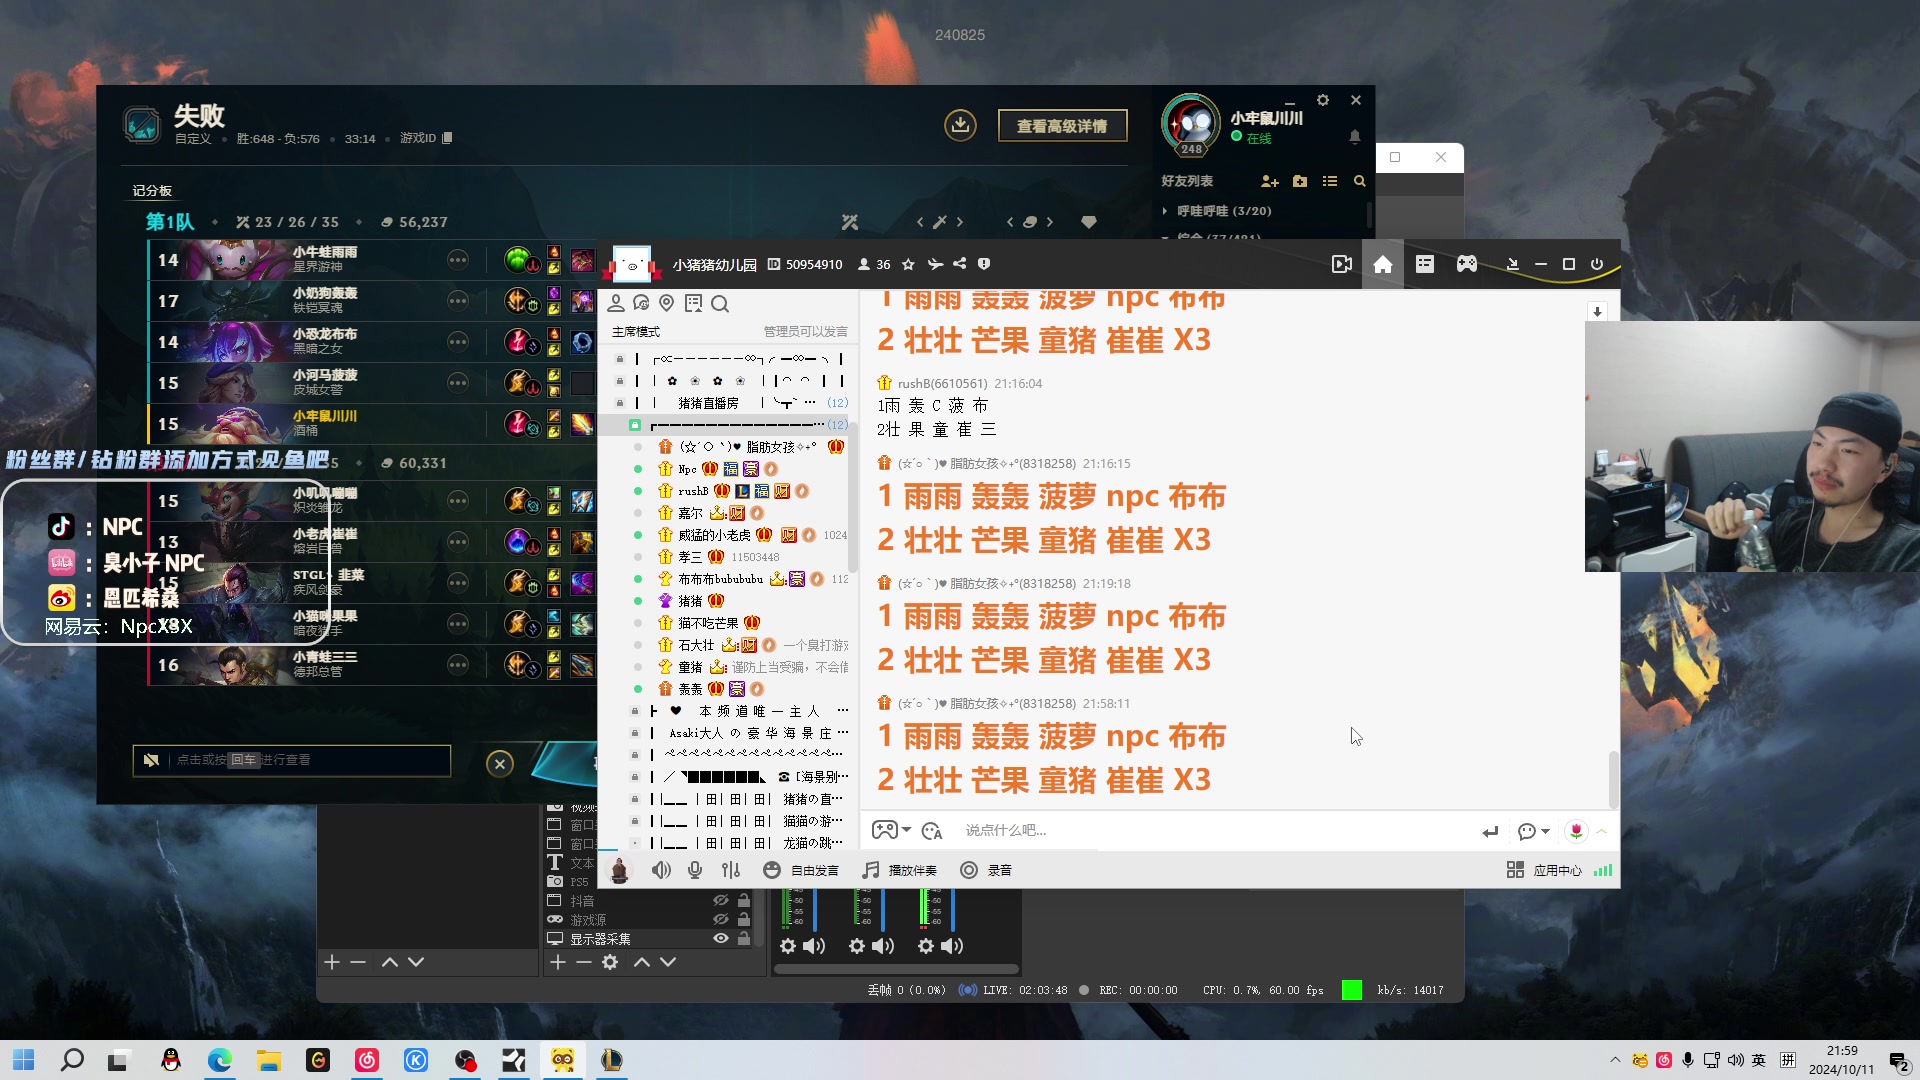Open options for player 小牛蛙雨雨
The width and height of the screenshot is (1920, 1080).
(457, 260)
